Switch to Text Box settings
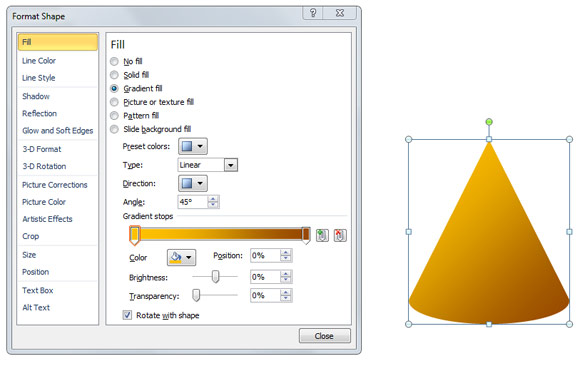 pos(38,291)
